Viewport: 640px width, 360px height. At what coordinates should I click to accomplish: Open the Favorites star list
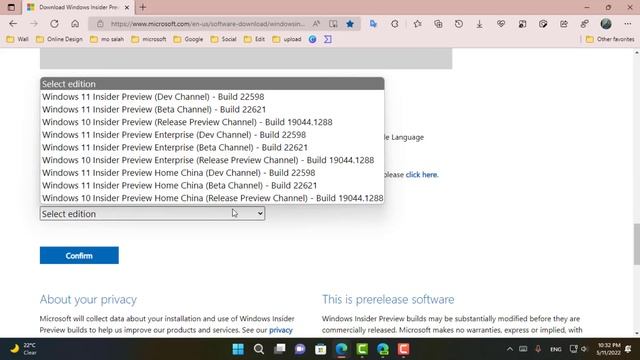[417, 24]
